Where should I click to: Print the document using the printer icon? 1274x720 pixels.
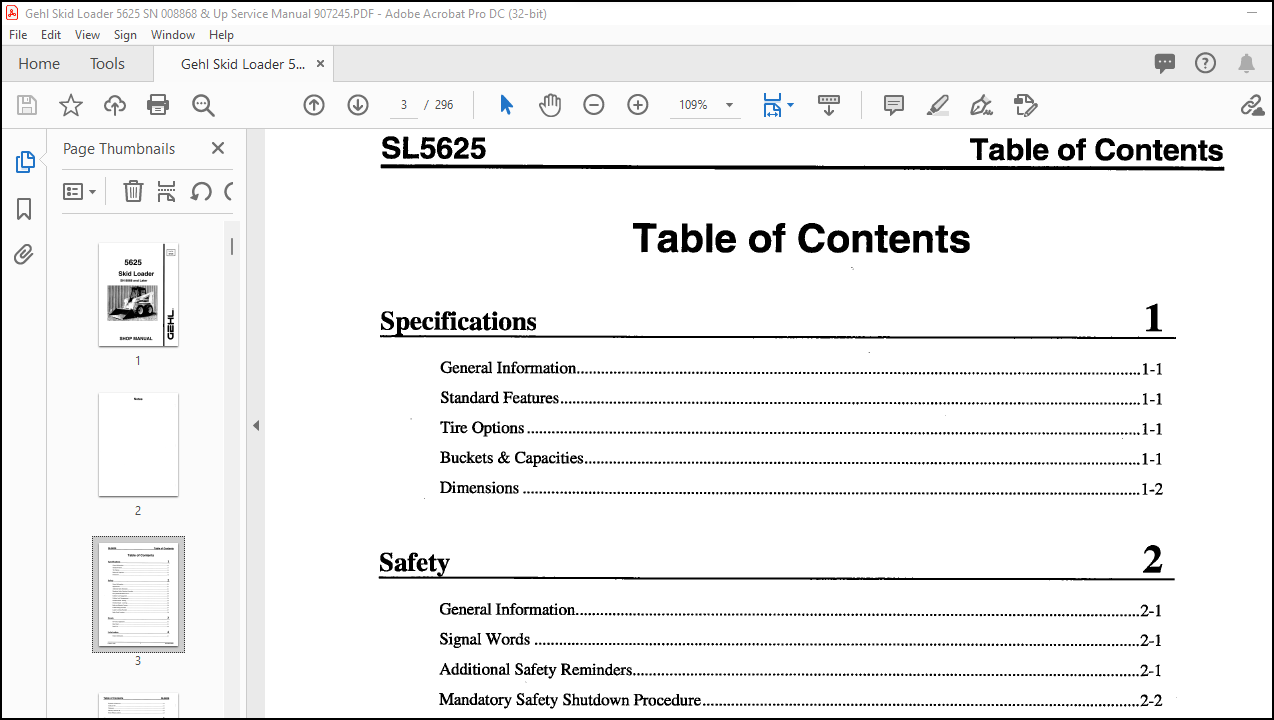tap(158, 105)
